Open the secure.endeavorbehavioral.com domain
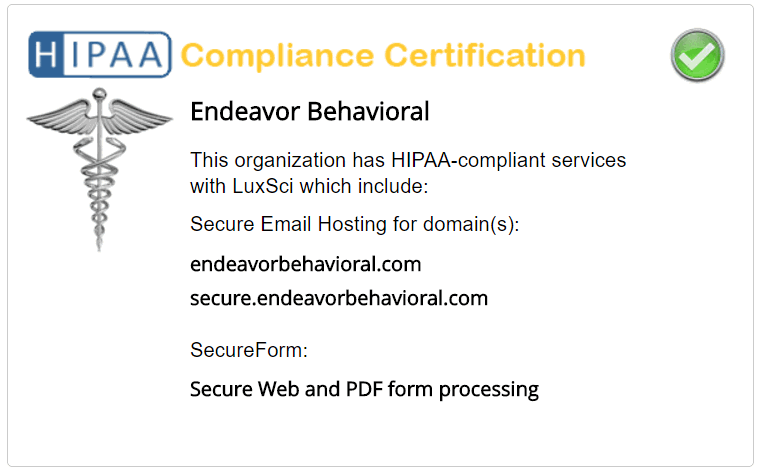The height and width of the screenshot is (474, 760). click(x=339, y=298)
